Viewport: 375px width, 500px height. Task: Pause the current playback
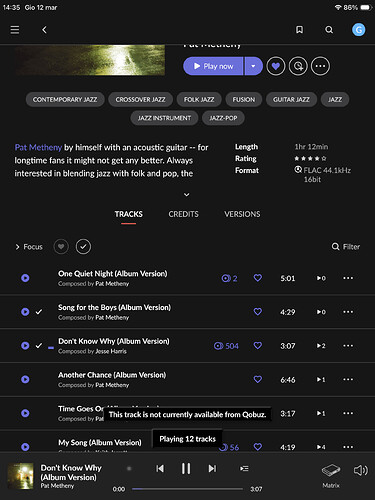tap(186, 469)
